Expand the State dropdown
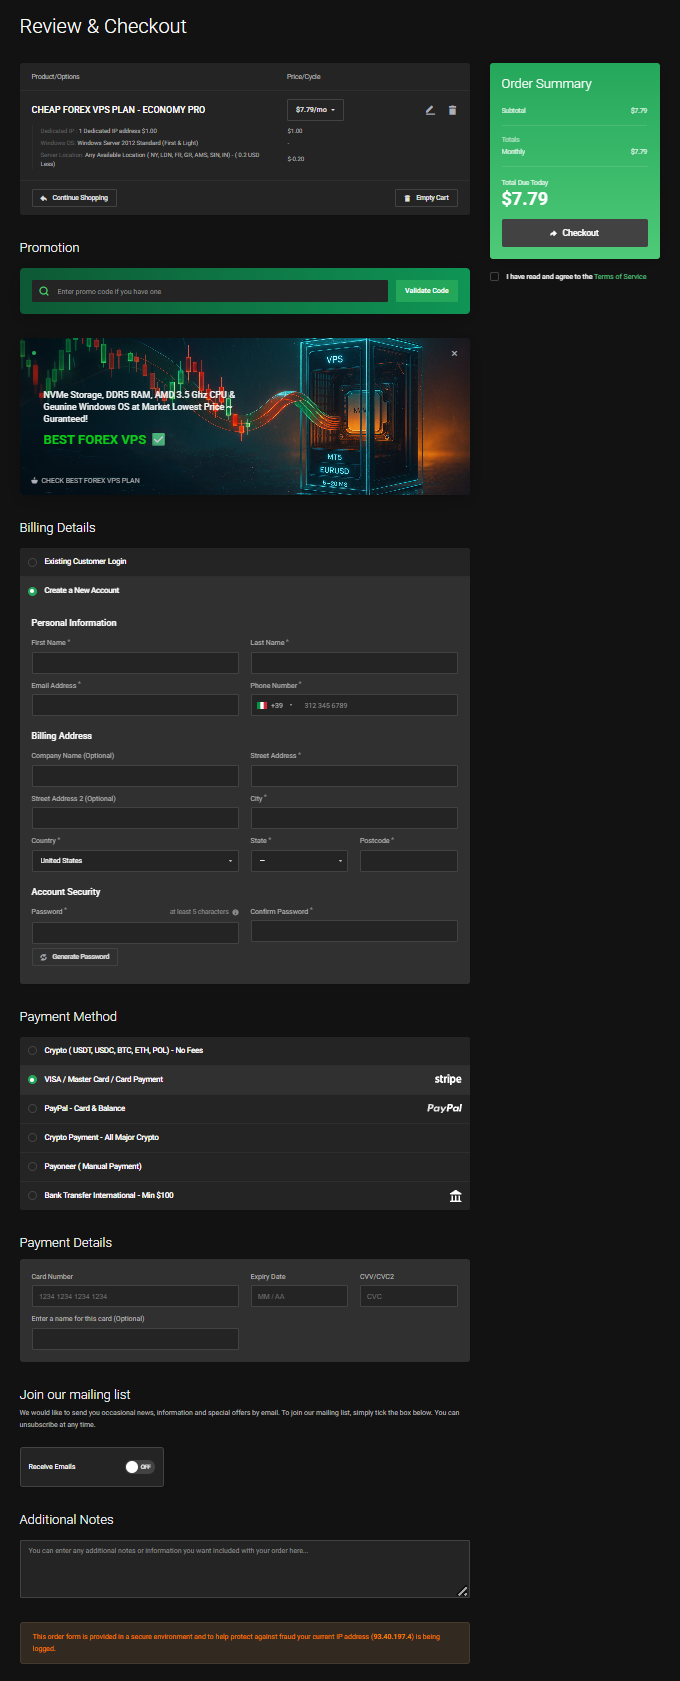 (299, 861)
